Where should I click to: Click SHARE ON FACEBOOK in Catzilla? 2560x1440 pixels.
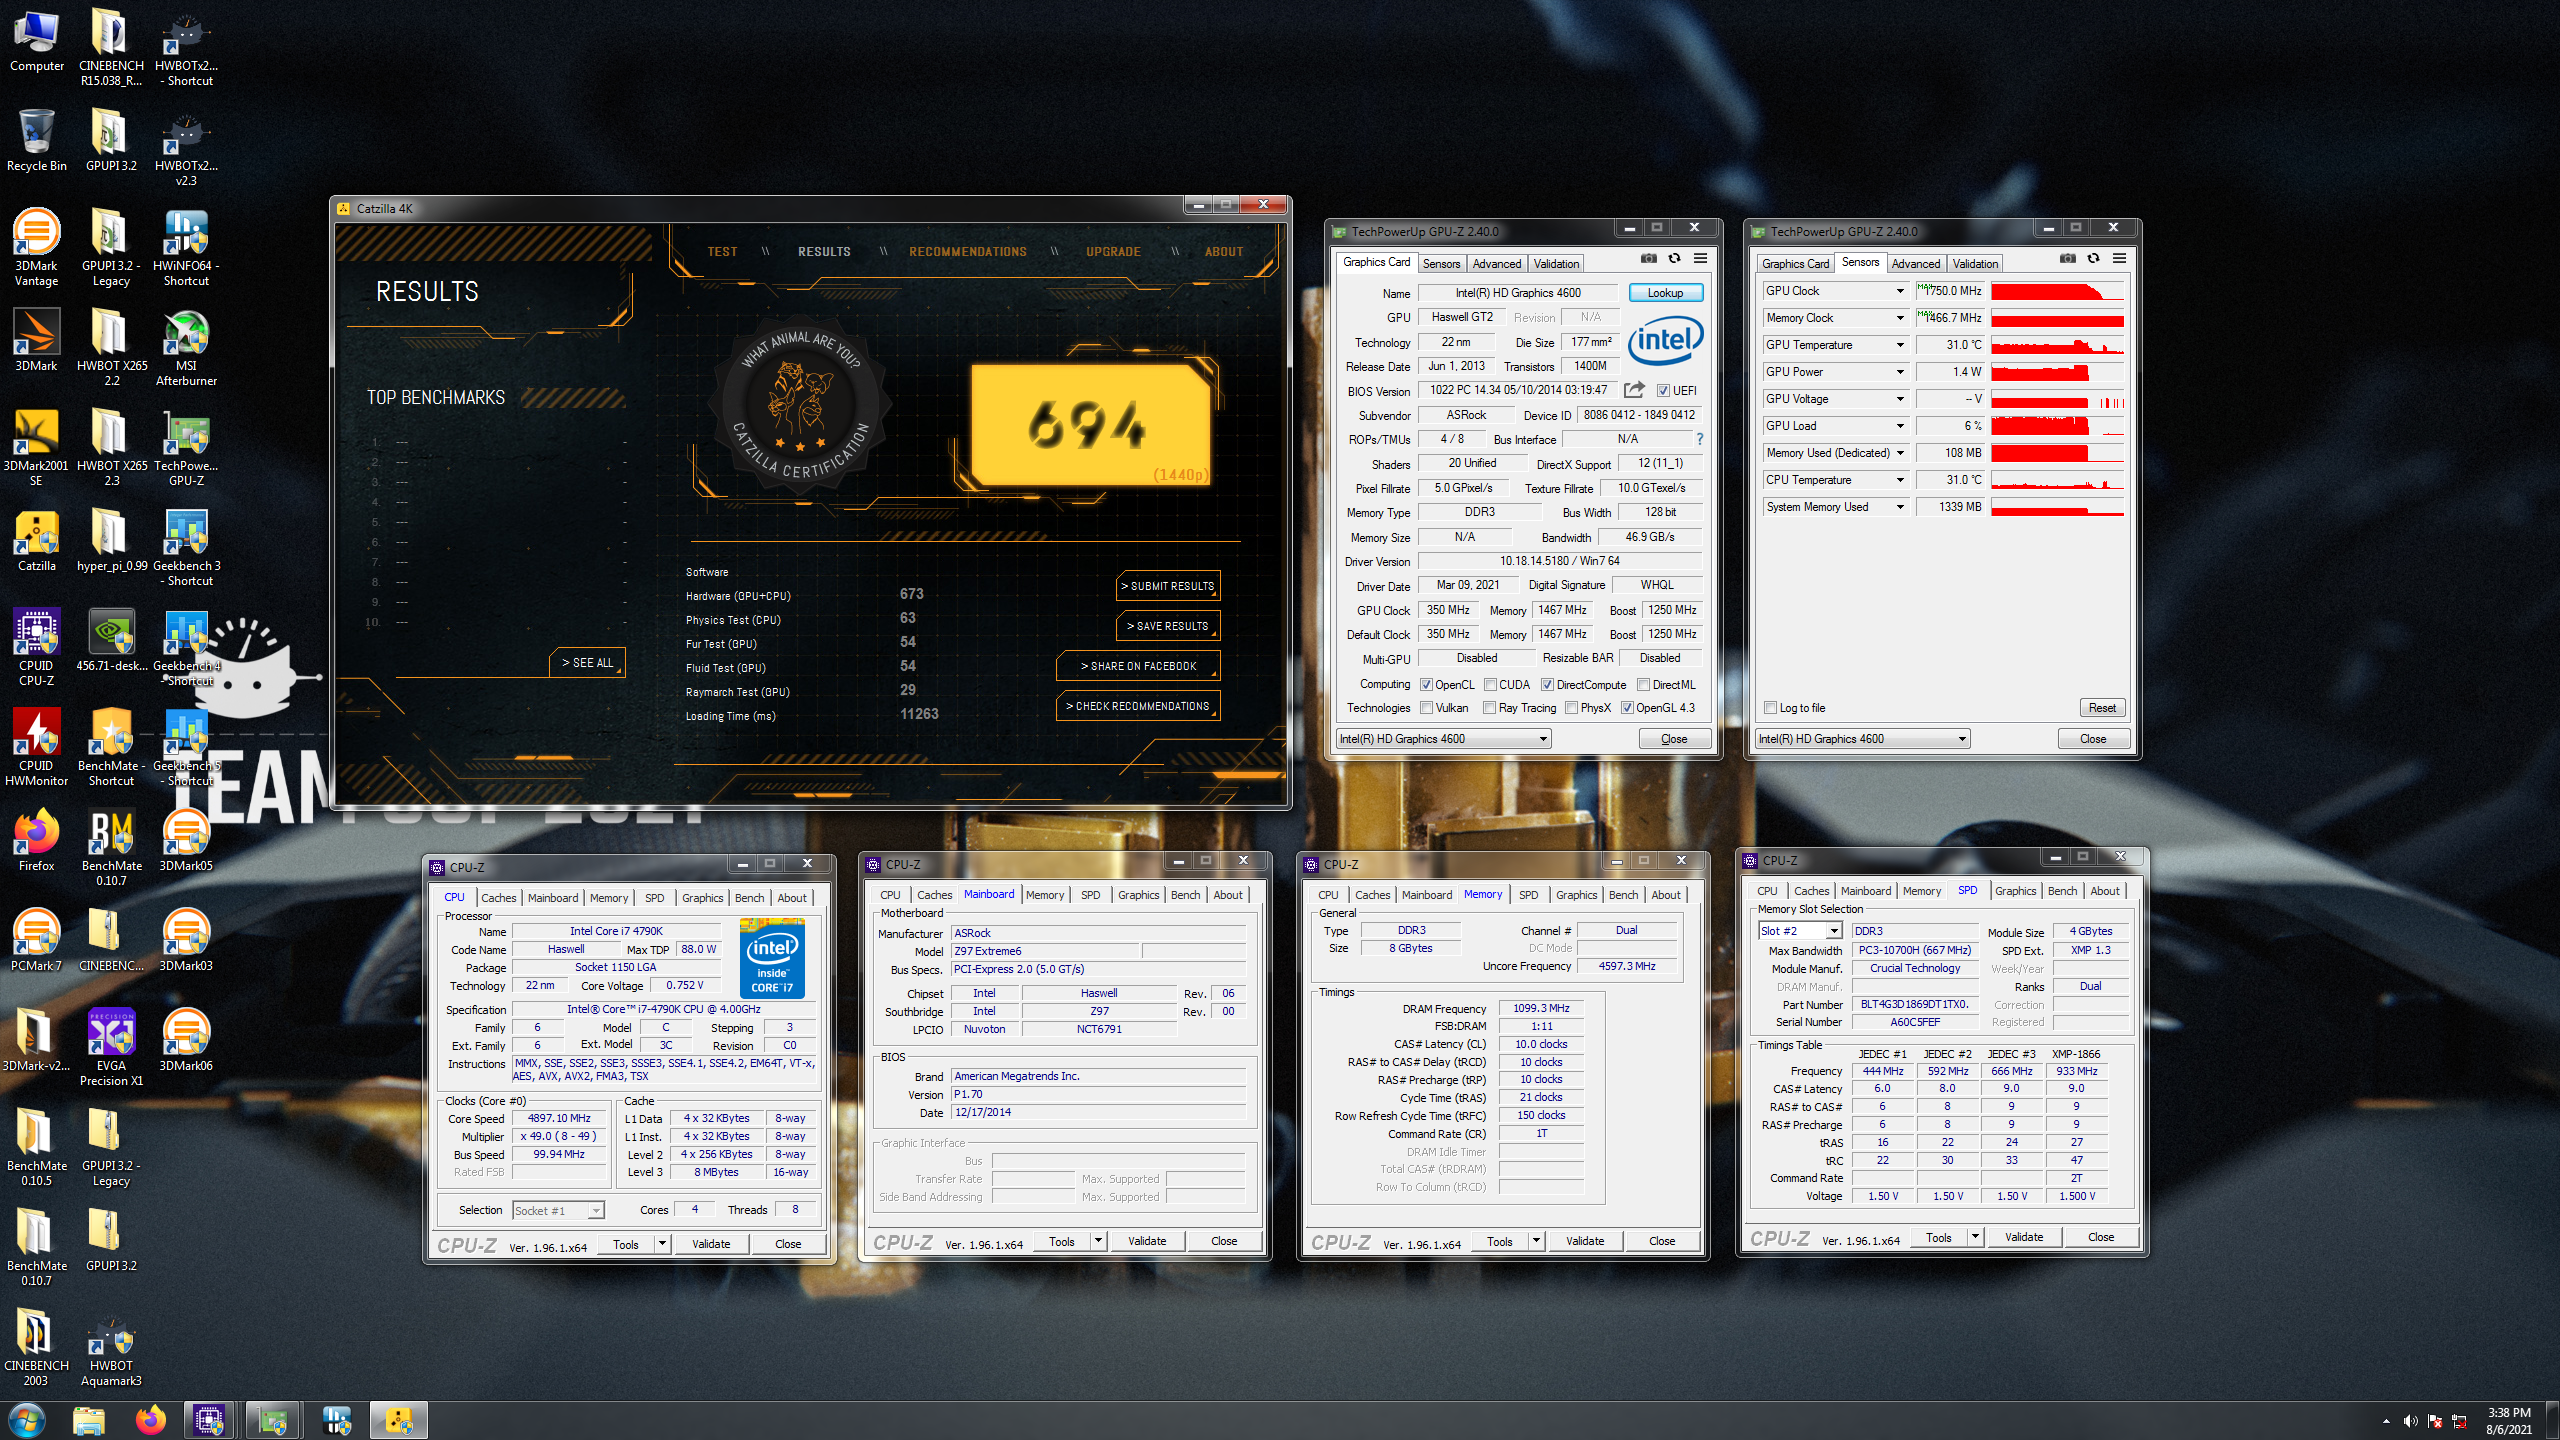(x=1138, y=666)
